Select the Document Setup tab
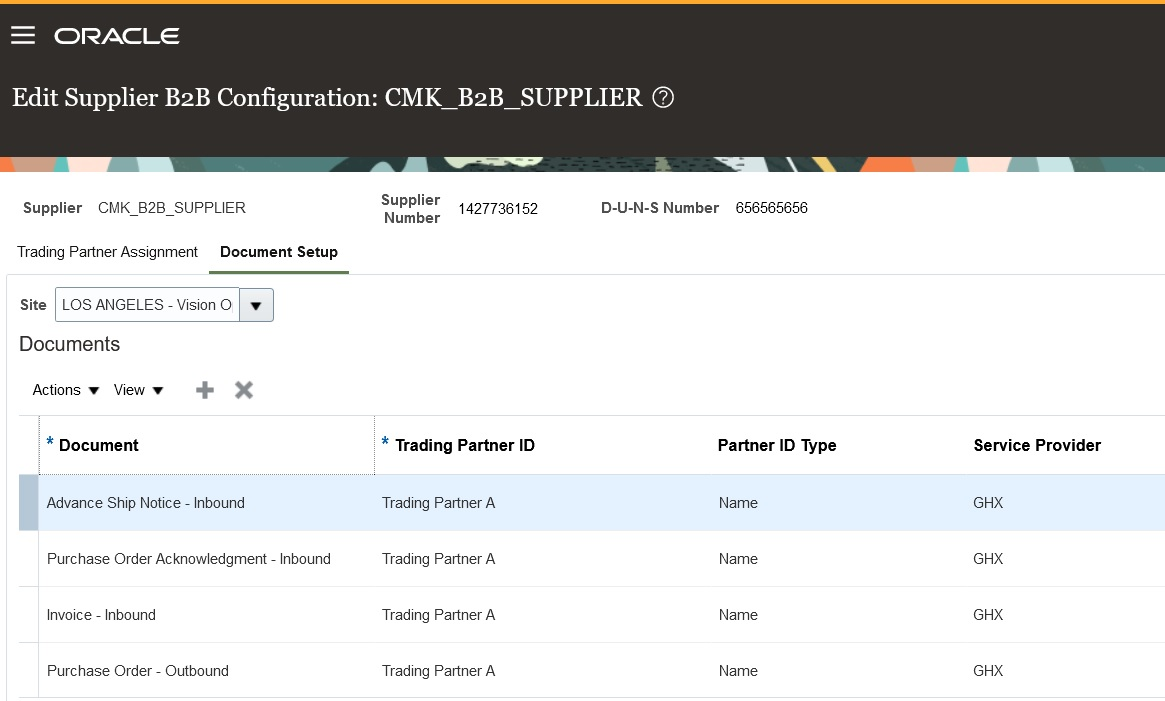This screenshot has height=701, width=1165. pyautogui.click(x=278, y=252)
